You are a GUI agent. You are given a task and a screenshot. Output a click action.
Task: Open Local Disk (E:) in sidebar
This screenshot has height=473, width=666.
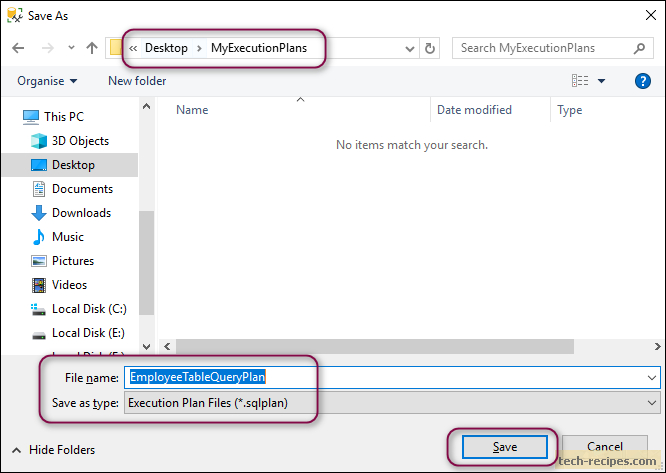click(x=88, y=333)
